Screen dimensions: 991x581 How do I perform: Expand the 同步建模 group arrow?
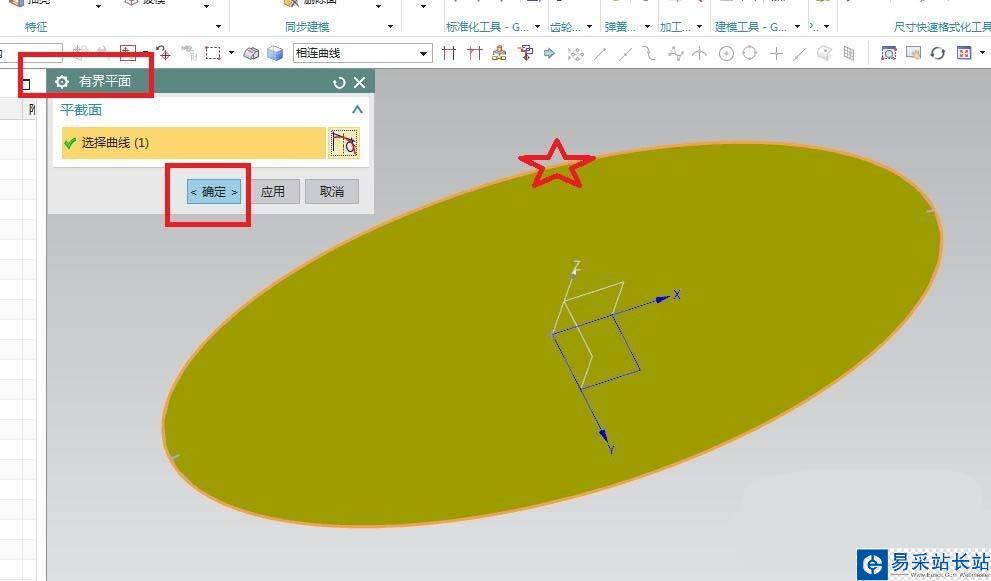click(x=390, y=27)
